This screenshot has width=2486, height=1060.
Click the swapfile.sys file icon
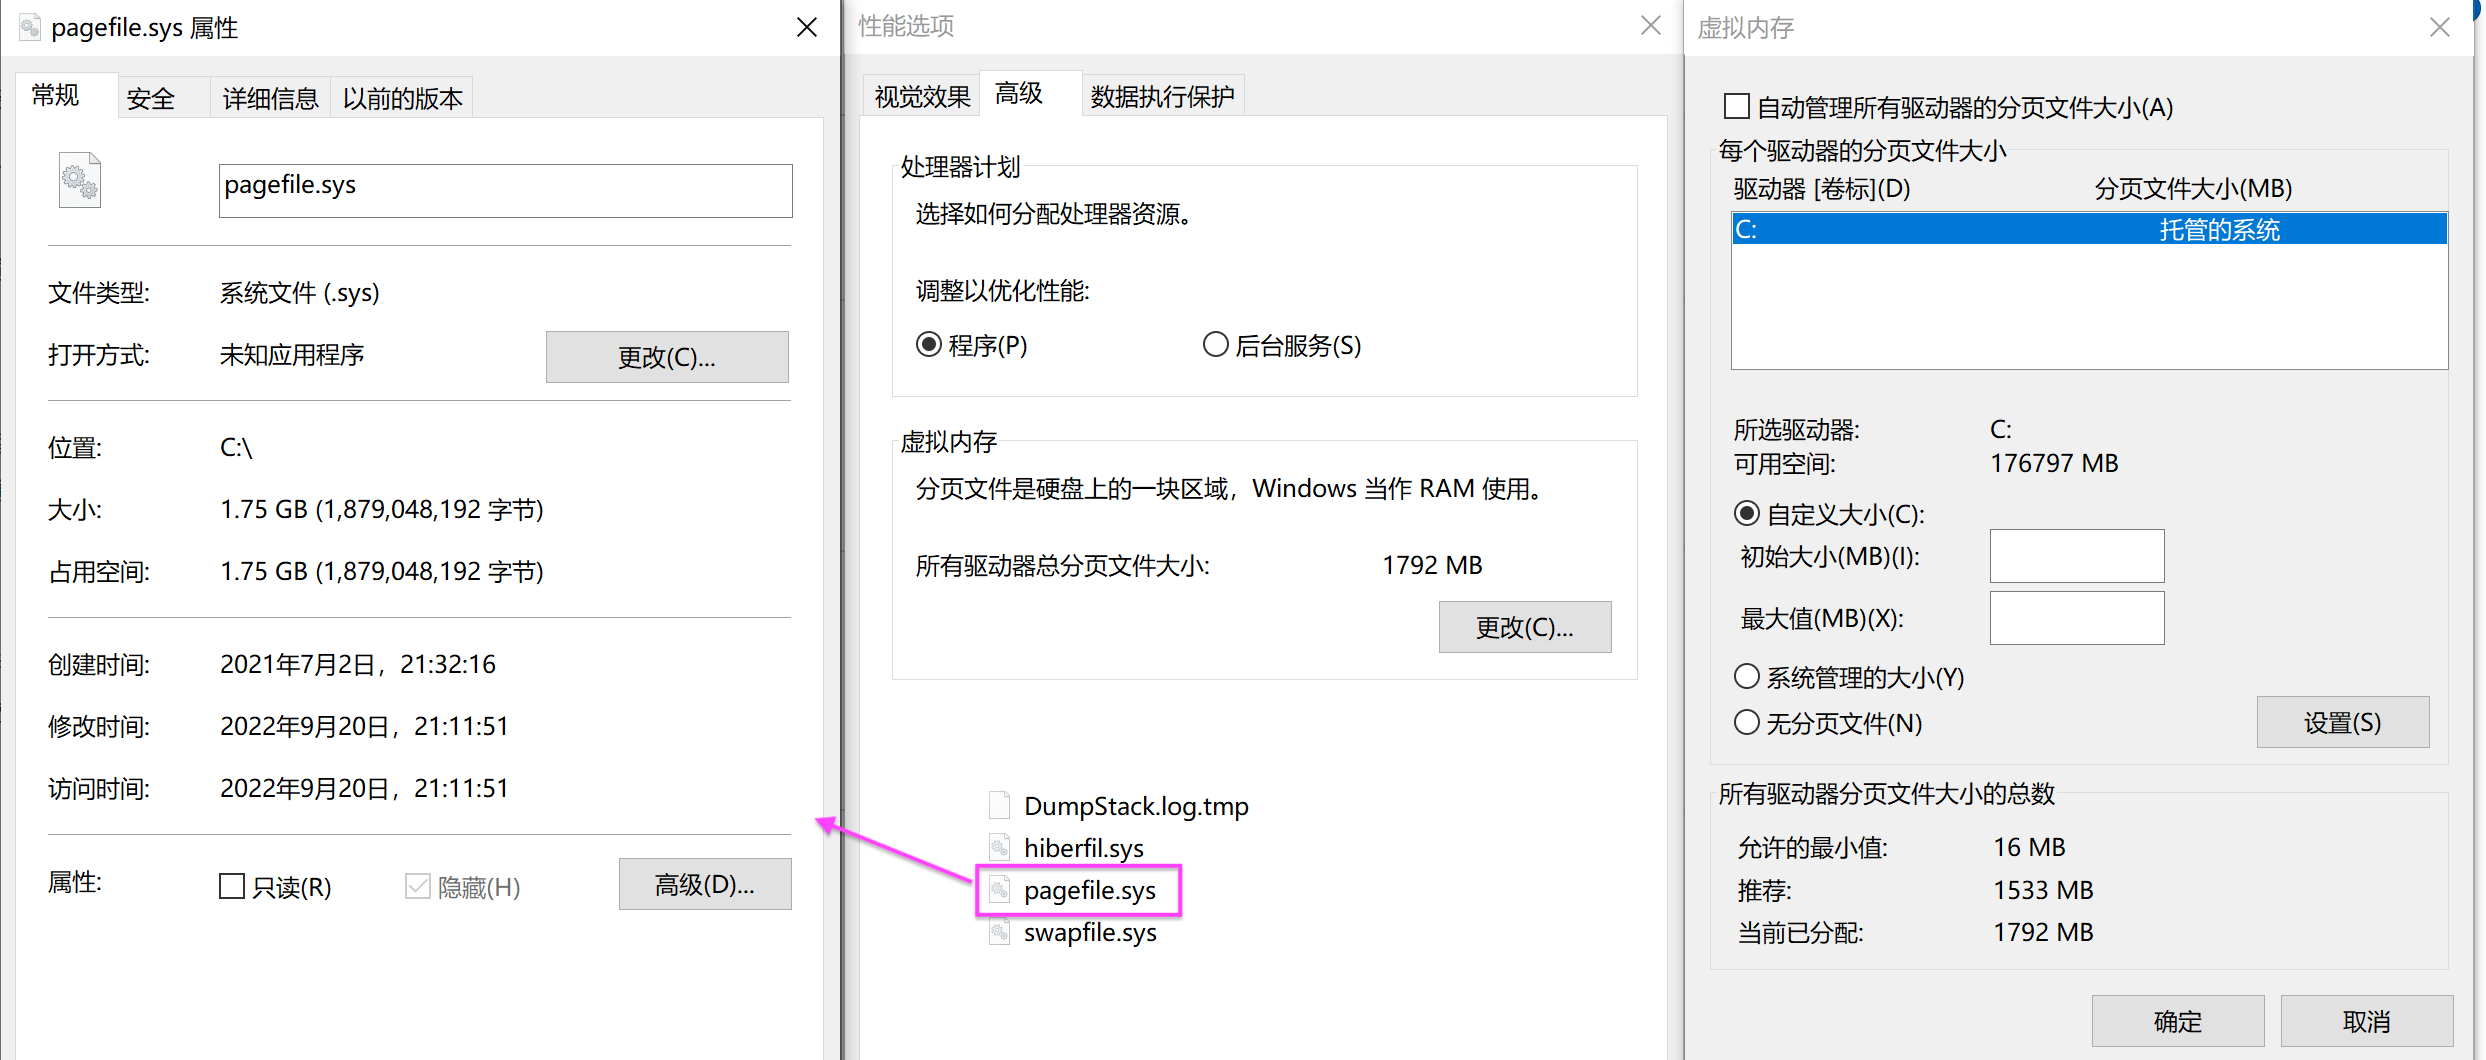pos(999,931)
